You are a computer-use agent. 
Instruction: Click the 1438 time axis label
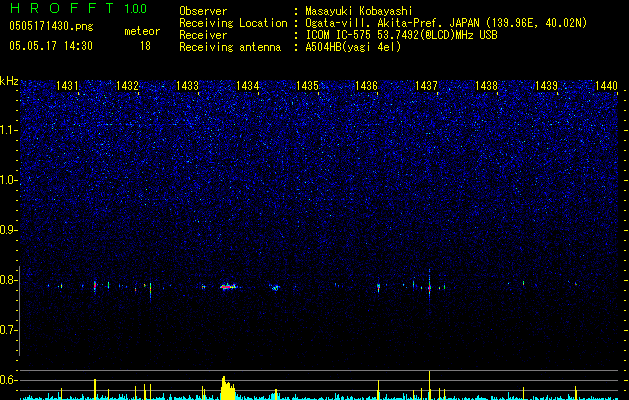pyautogui.click(x=487, y=86)
